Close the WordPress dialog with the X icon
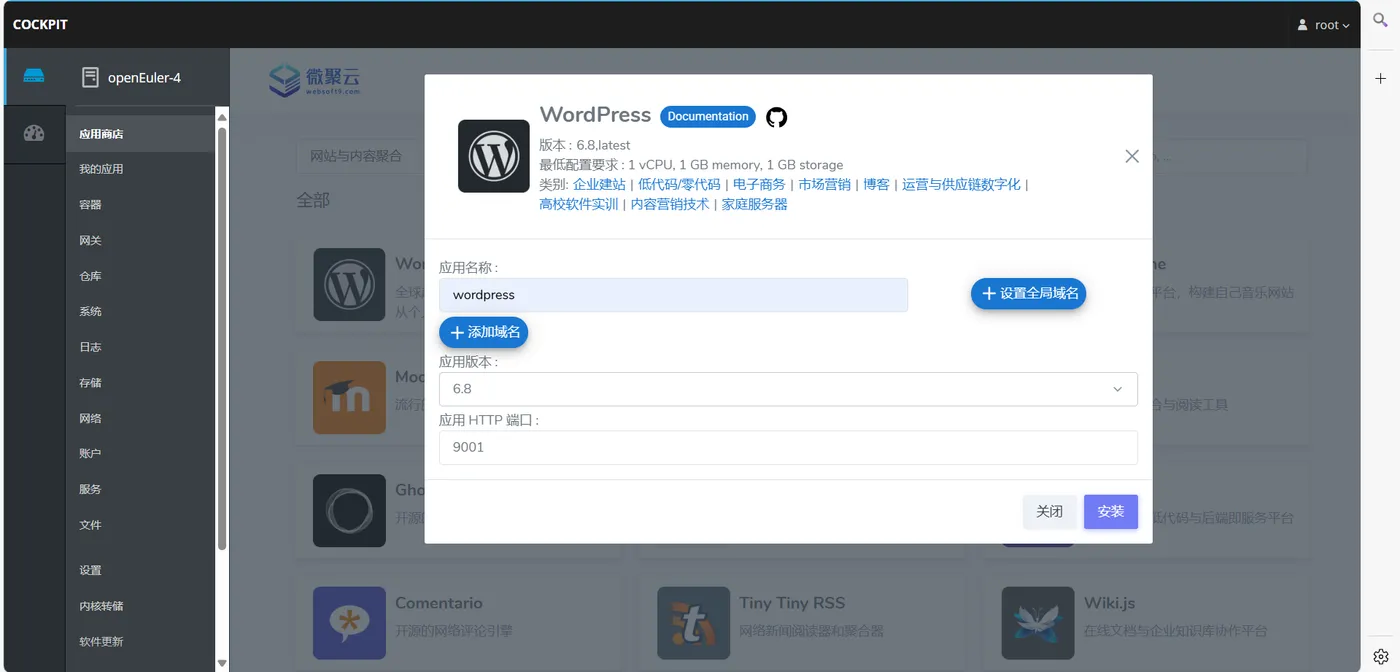 (1132, 156)
